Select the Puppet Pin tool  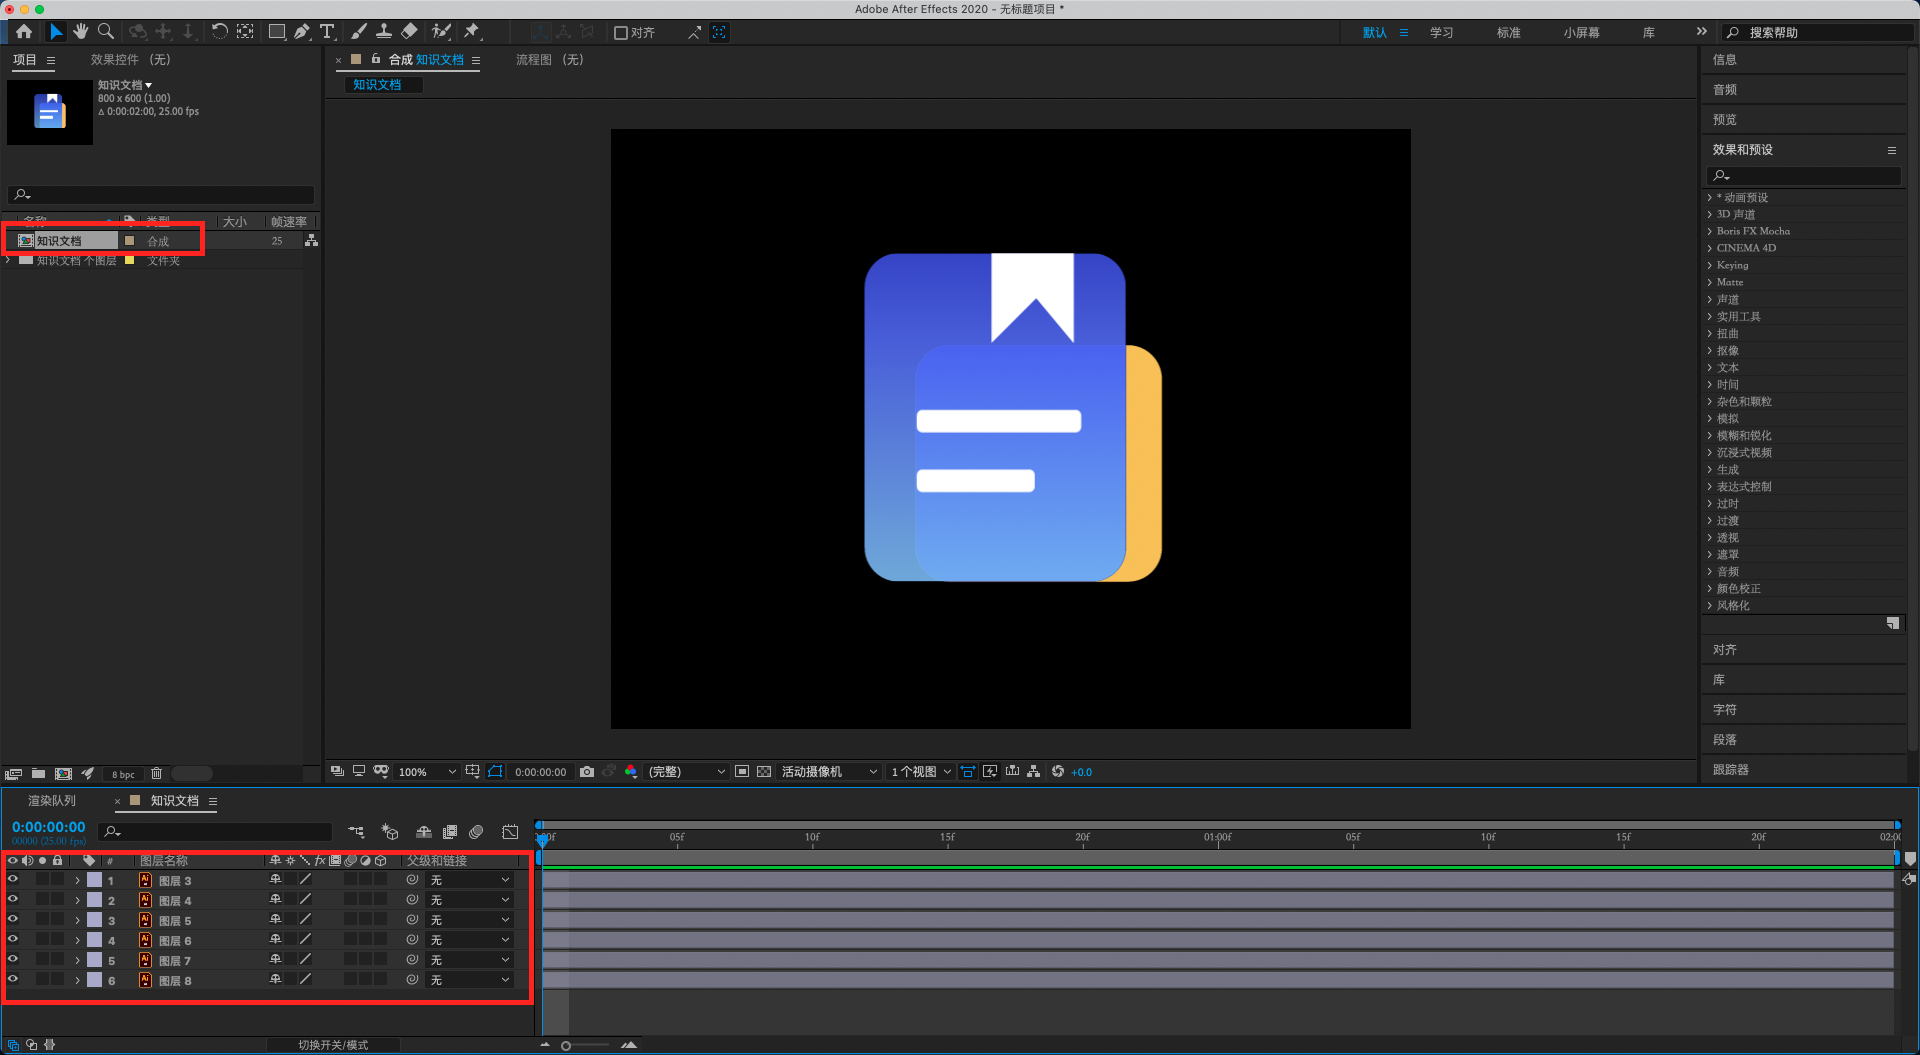click(472, 32)
